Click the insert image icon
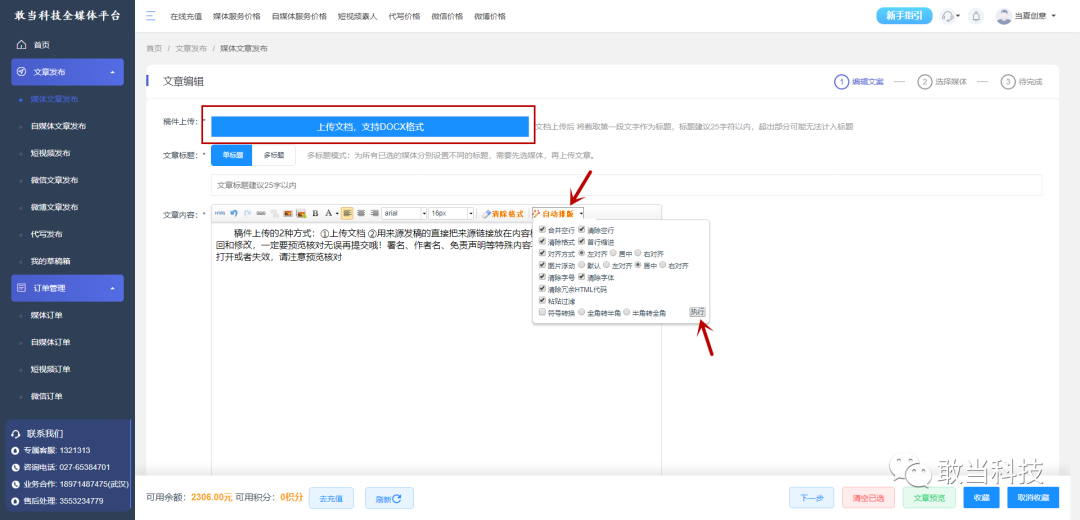This screenshot has width=1080, height=520. tap(288, 214)
